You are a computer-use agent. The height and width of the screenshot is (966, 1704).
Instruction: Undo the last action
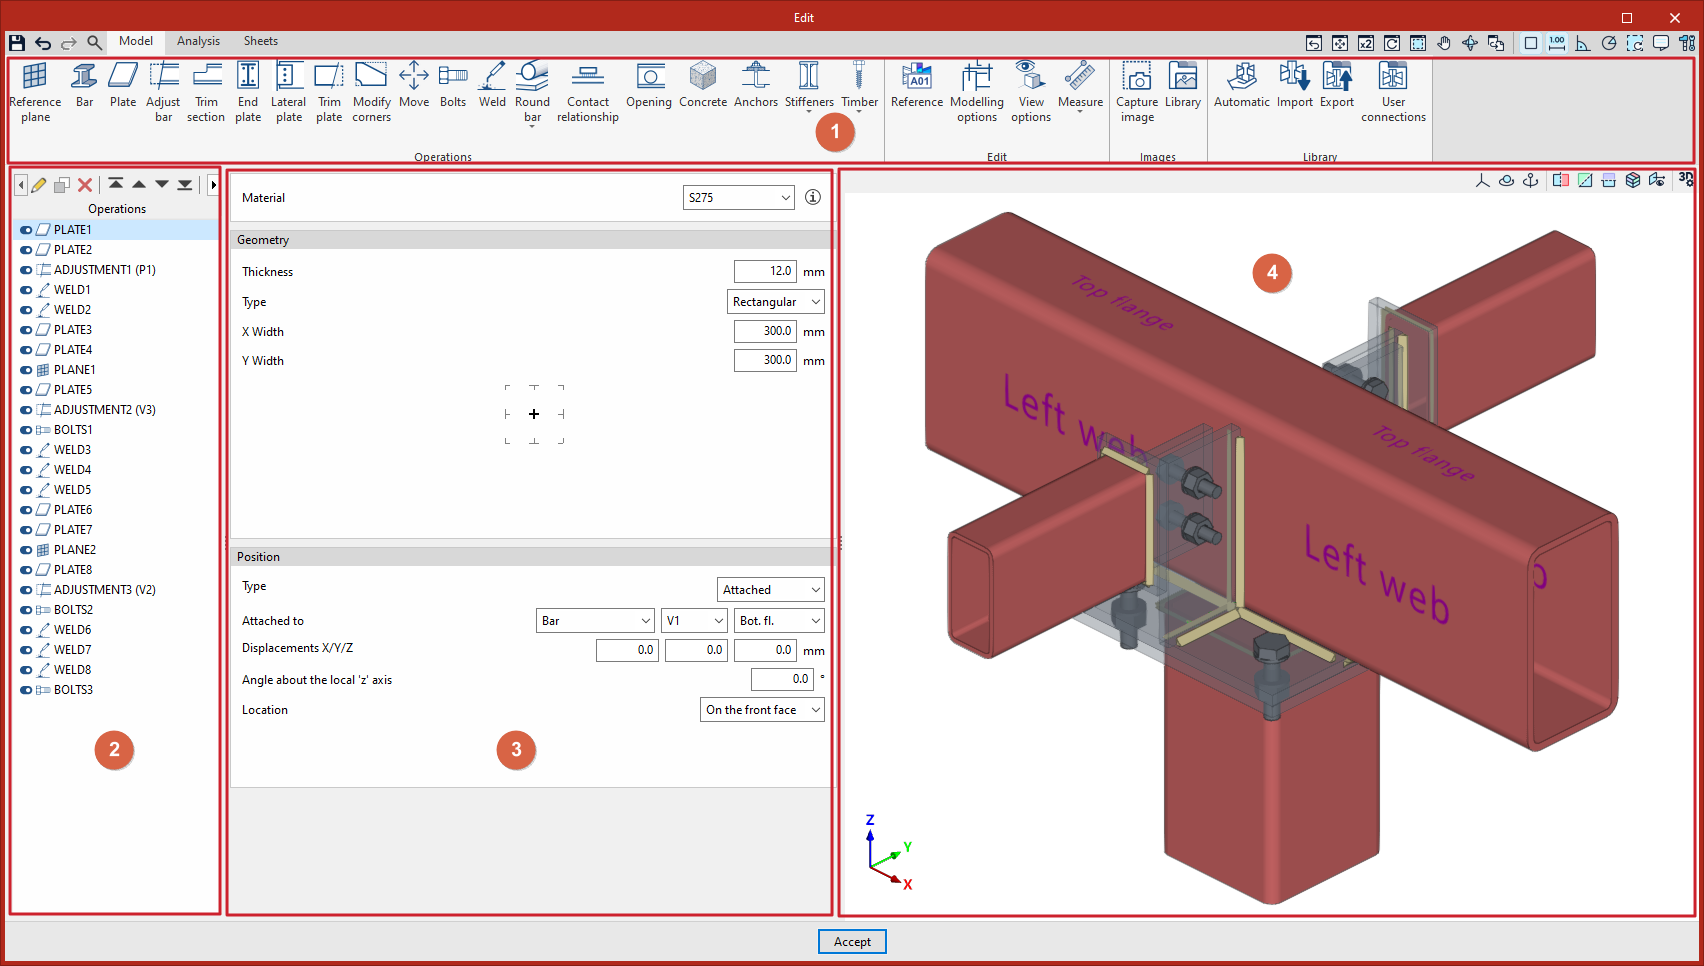[43, 42]
